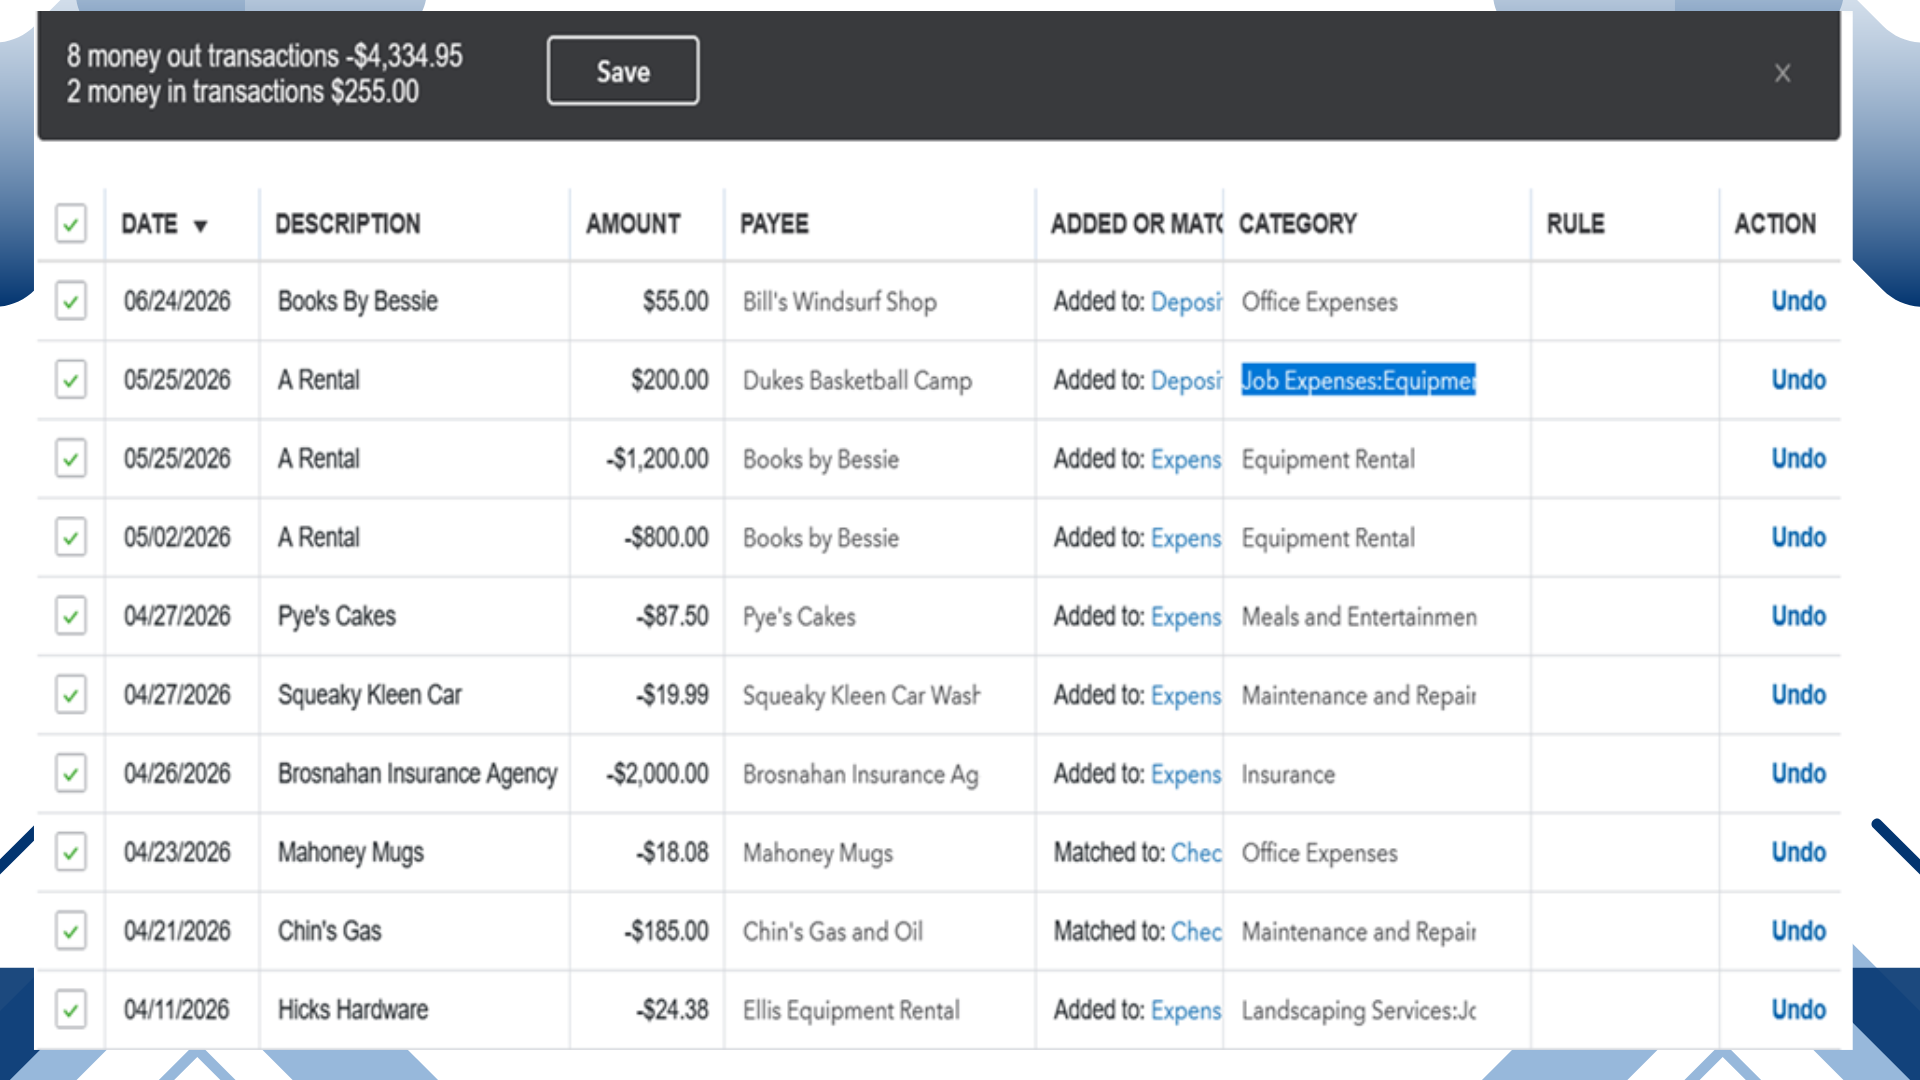Open Expense link in Hicks Hardware row
Screen dimensions: 1920x1080
1186,1010
